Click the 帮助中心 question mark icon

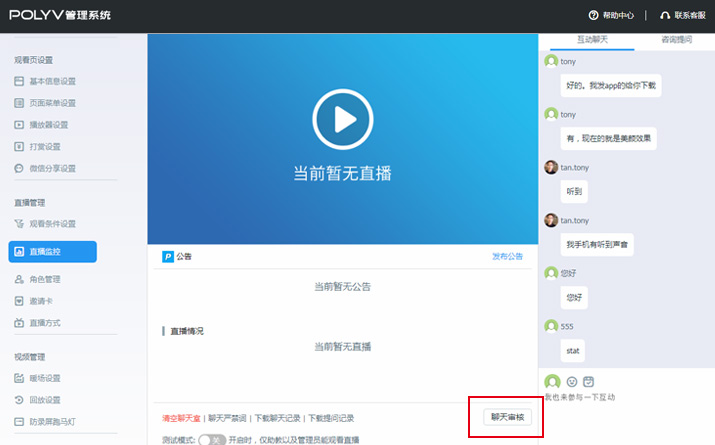594,15
